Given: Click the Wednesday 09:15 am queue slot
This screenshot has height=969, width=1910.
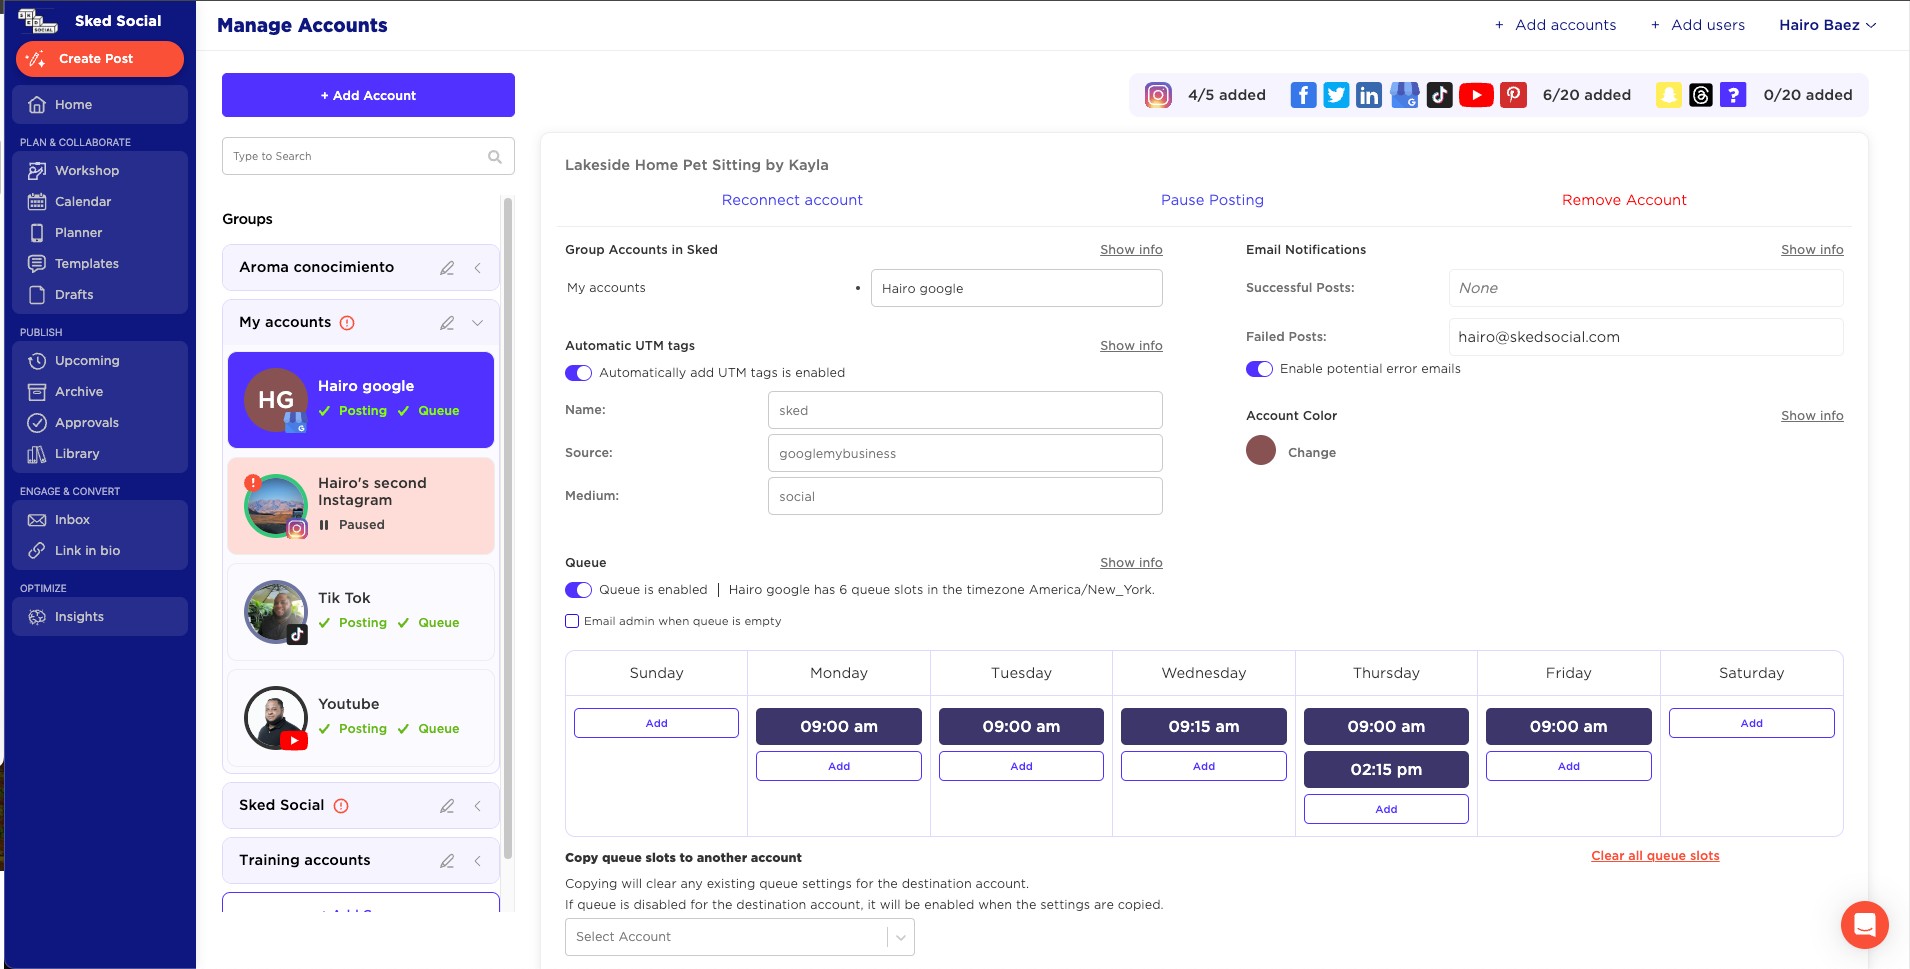Looking at the screenshot, I should (1204, 726).
